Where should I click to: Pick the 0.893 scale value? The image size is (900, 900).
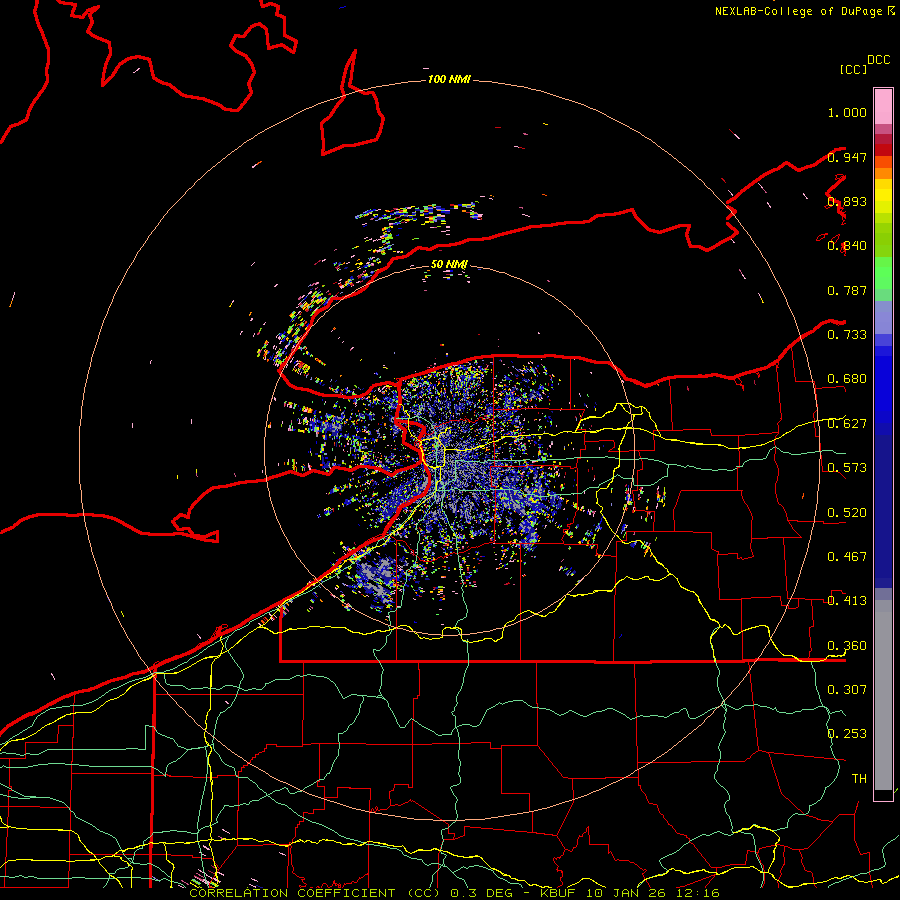click(x=847, y=201)
